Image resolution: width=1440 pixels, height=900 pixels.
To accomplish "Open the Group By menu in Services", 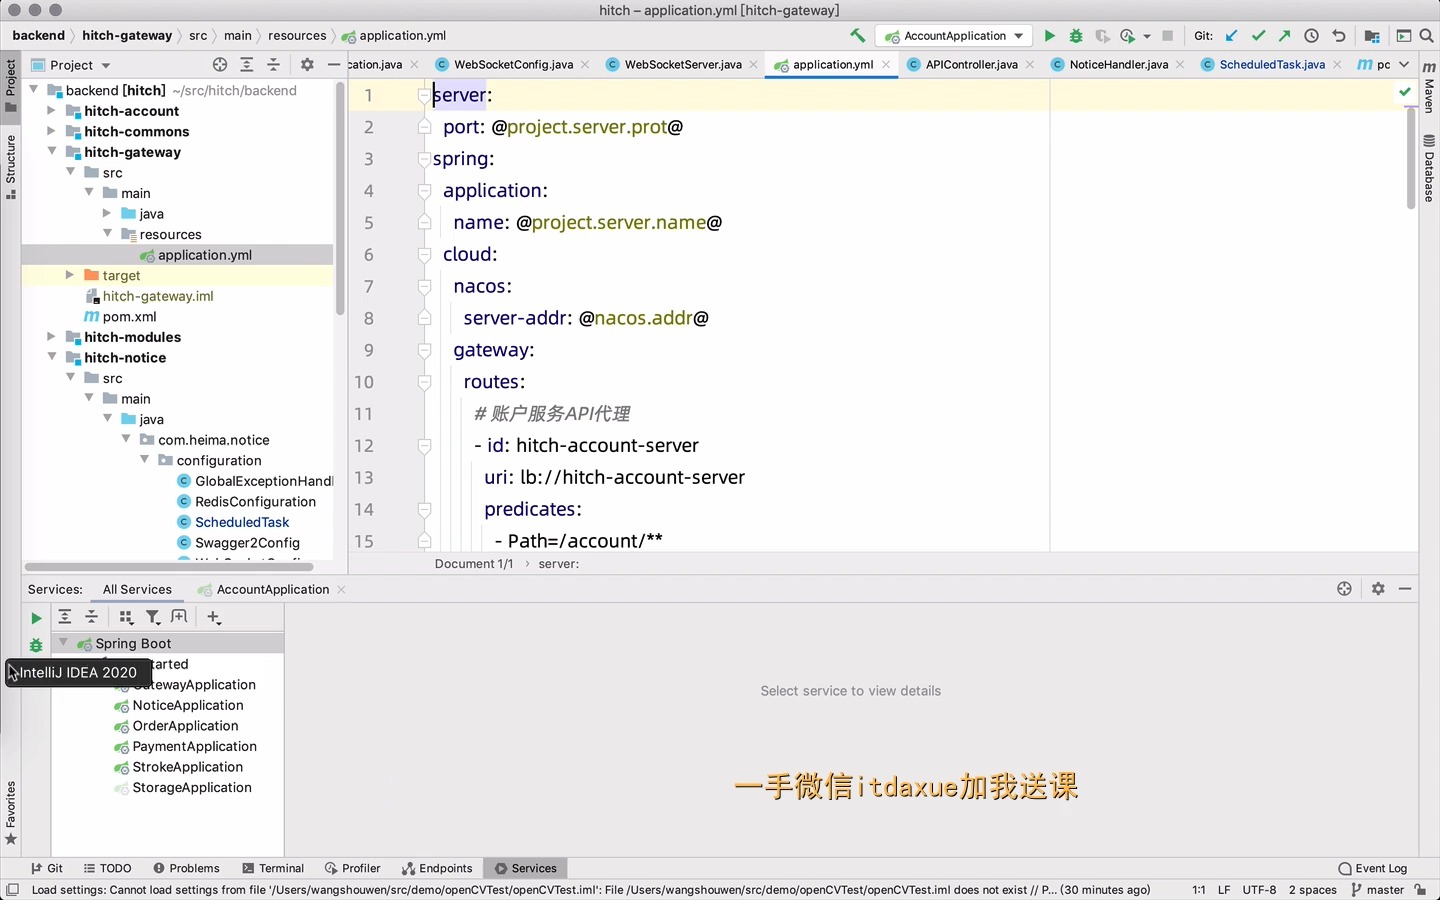I will point(126,617).
